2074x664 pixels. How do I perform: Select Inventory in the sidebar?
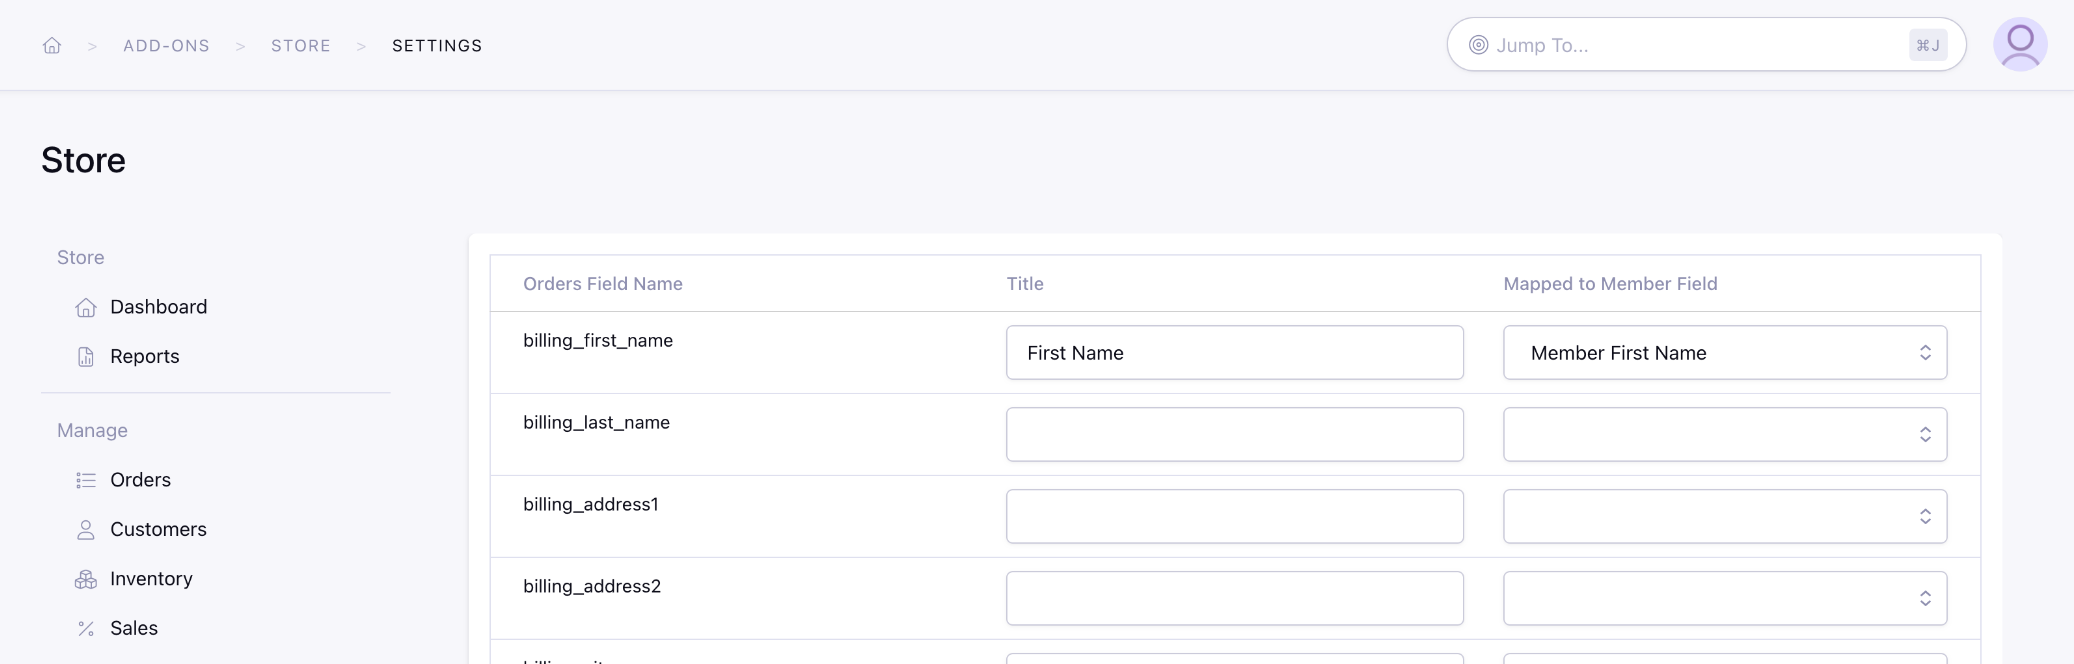[151, 579]
